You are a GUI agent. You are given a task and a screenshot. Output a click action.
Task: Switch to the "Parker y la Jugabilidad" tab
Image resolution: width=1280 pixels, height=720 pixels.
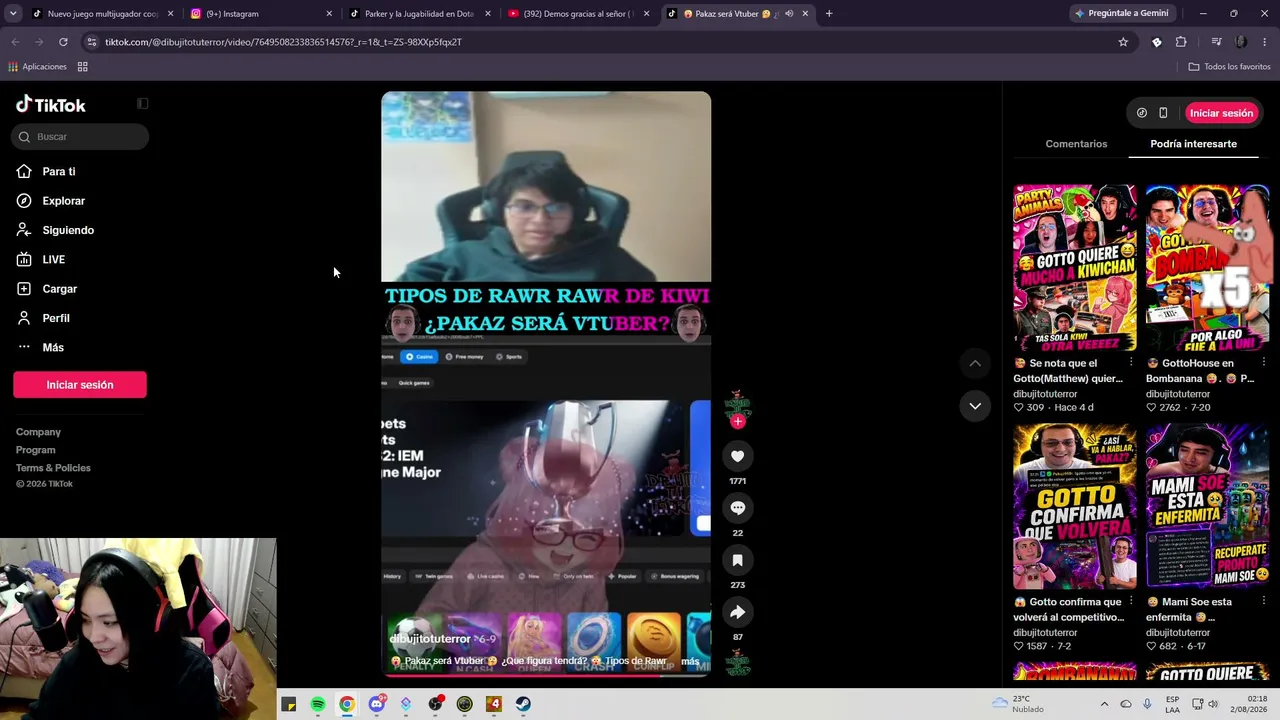[x=418, y=14]
